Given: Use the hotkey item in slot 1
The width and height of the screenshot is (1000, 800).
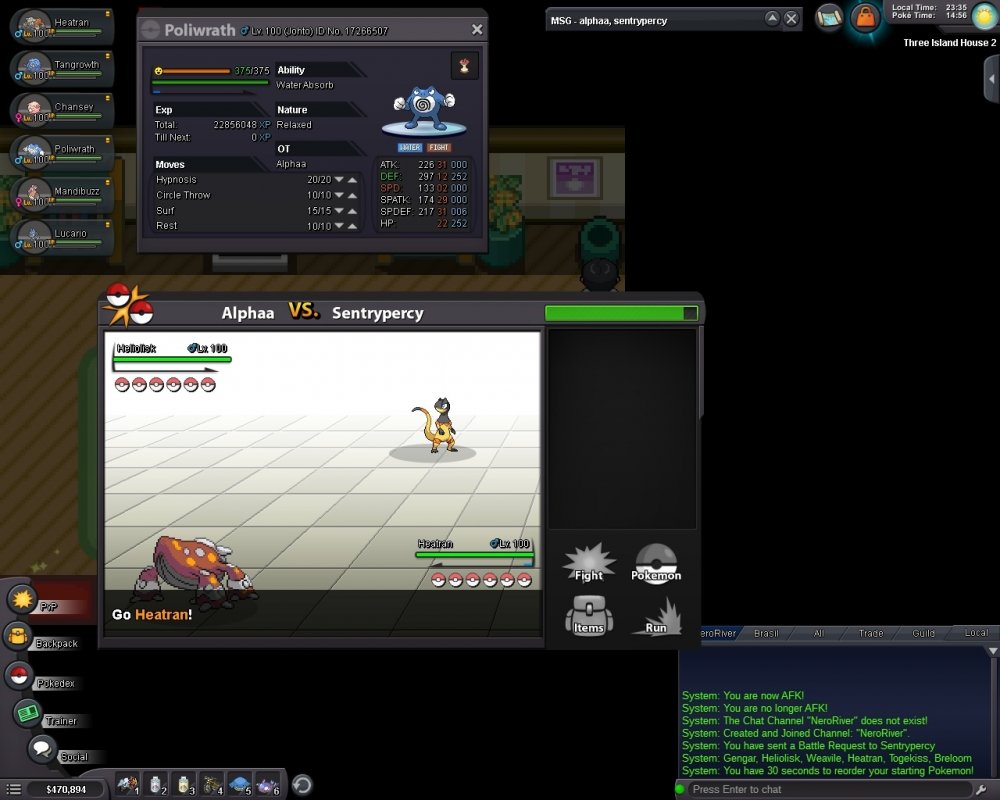Looking at the screenshot, I should pyautogui.click(x=128, y=785).
